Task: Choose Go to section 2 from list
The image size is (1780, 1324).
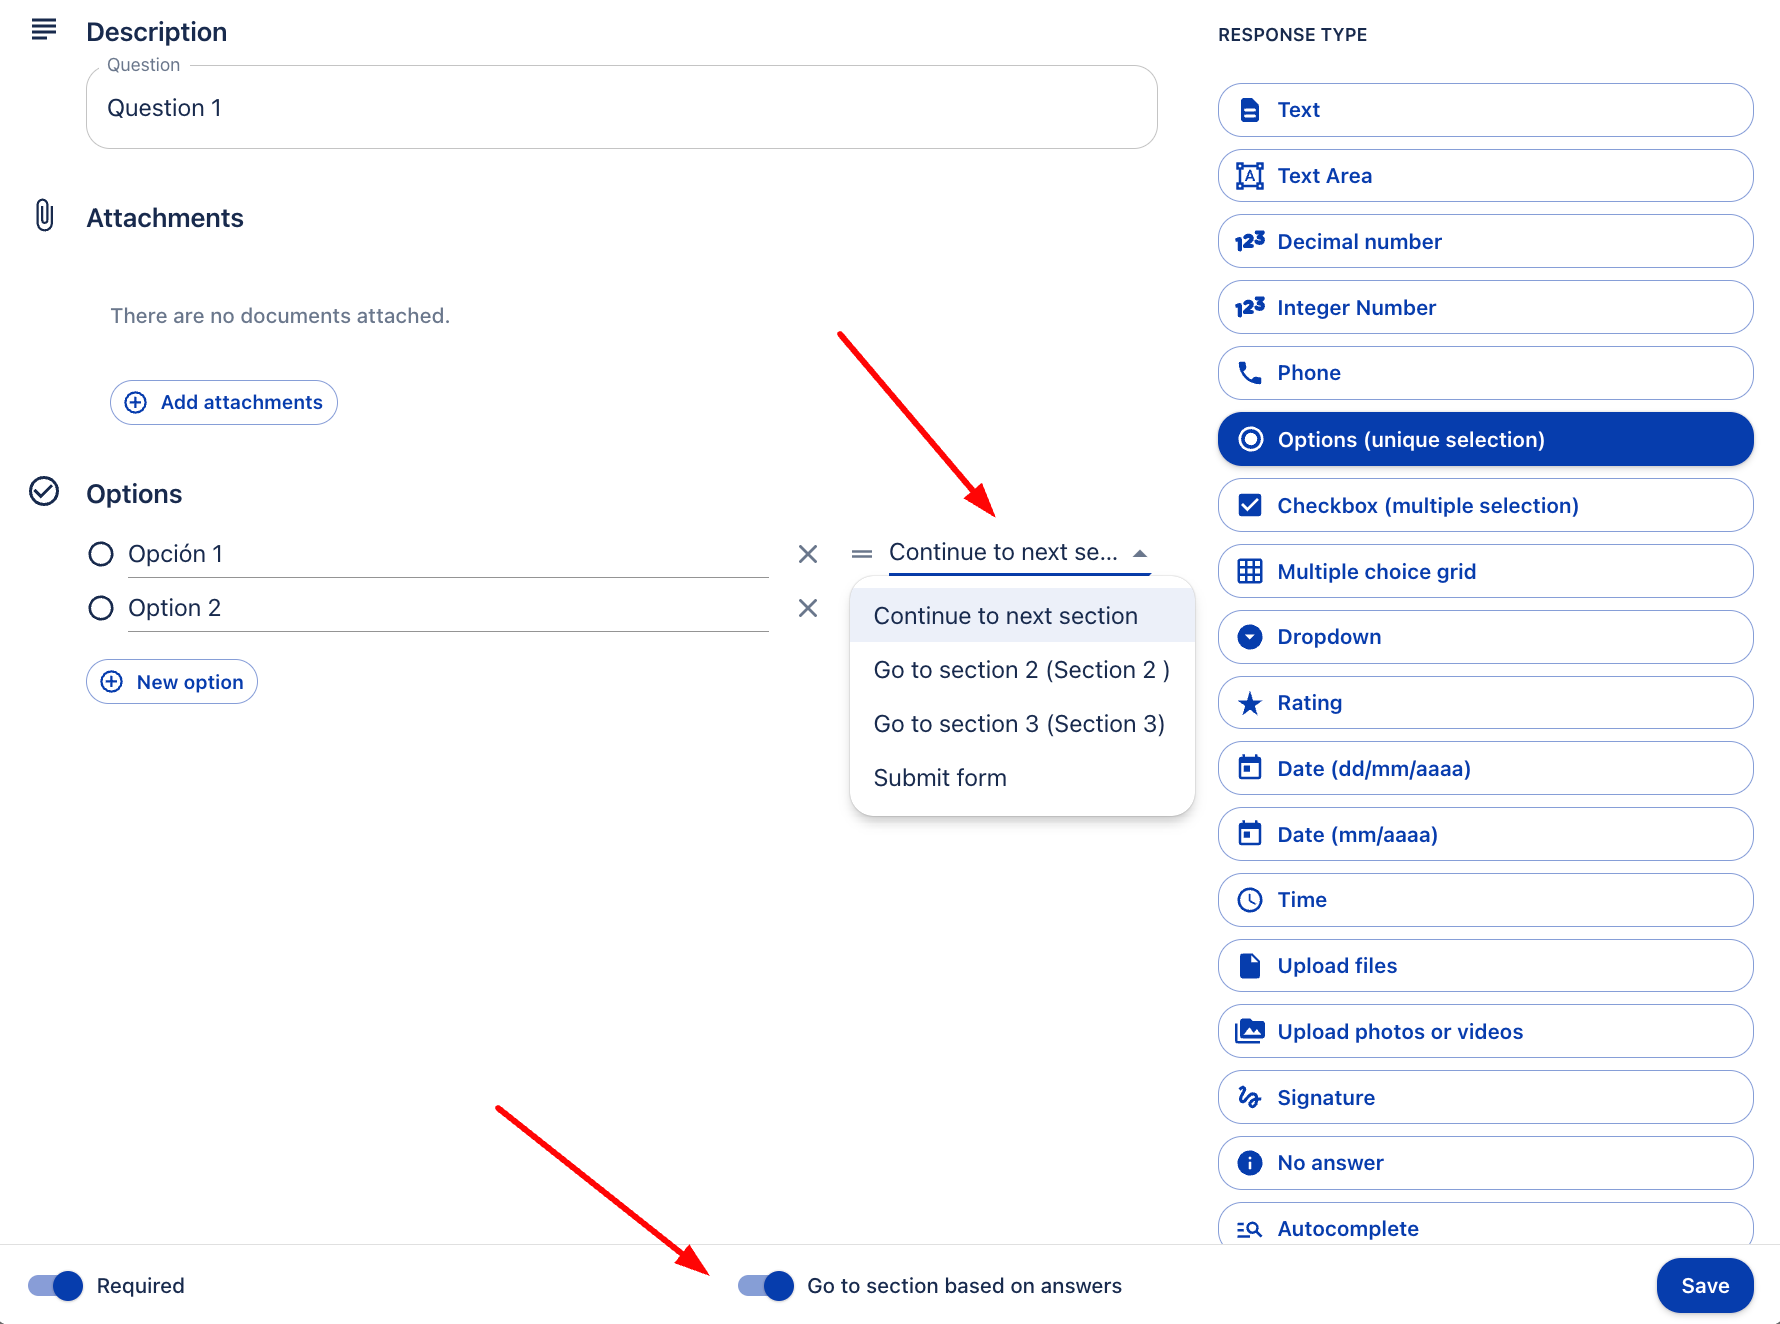Action: pos(1021,670)
